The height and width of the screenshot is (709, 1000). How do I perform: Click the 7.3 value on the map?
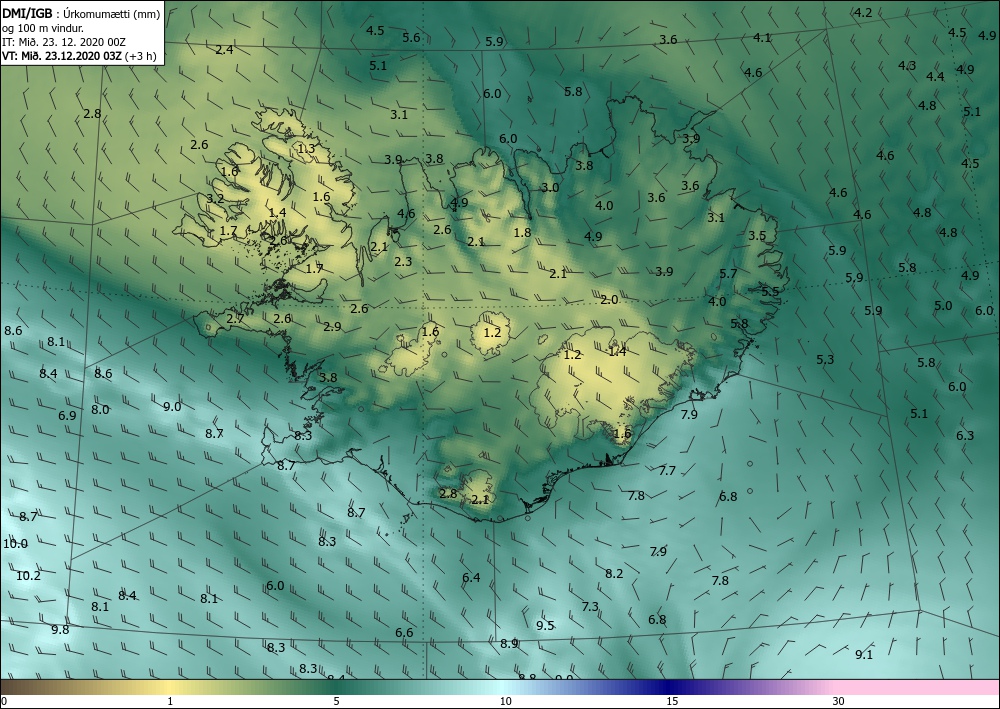(x=591, y=606)
